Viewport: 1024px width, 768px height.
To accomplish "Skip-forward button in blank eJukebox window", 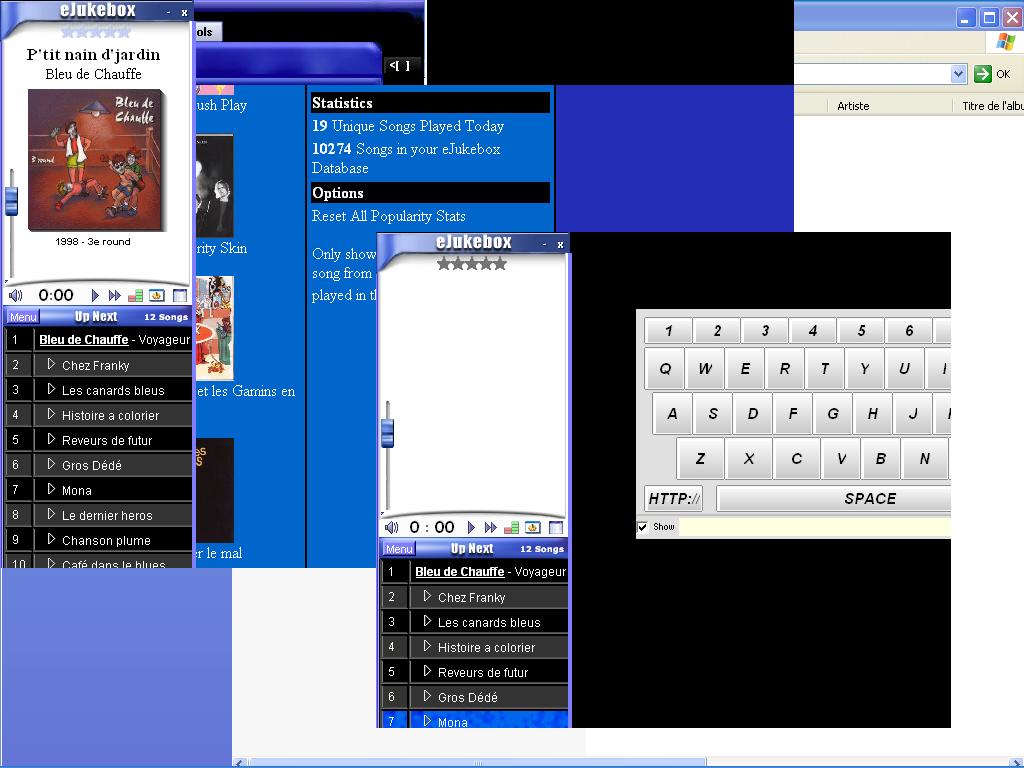I will tap(491, 528).
